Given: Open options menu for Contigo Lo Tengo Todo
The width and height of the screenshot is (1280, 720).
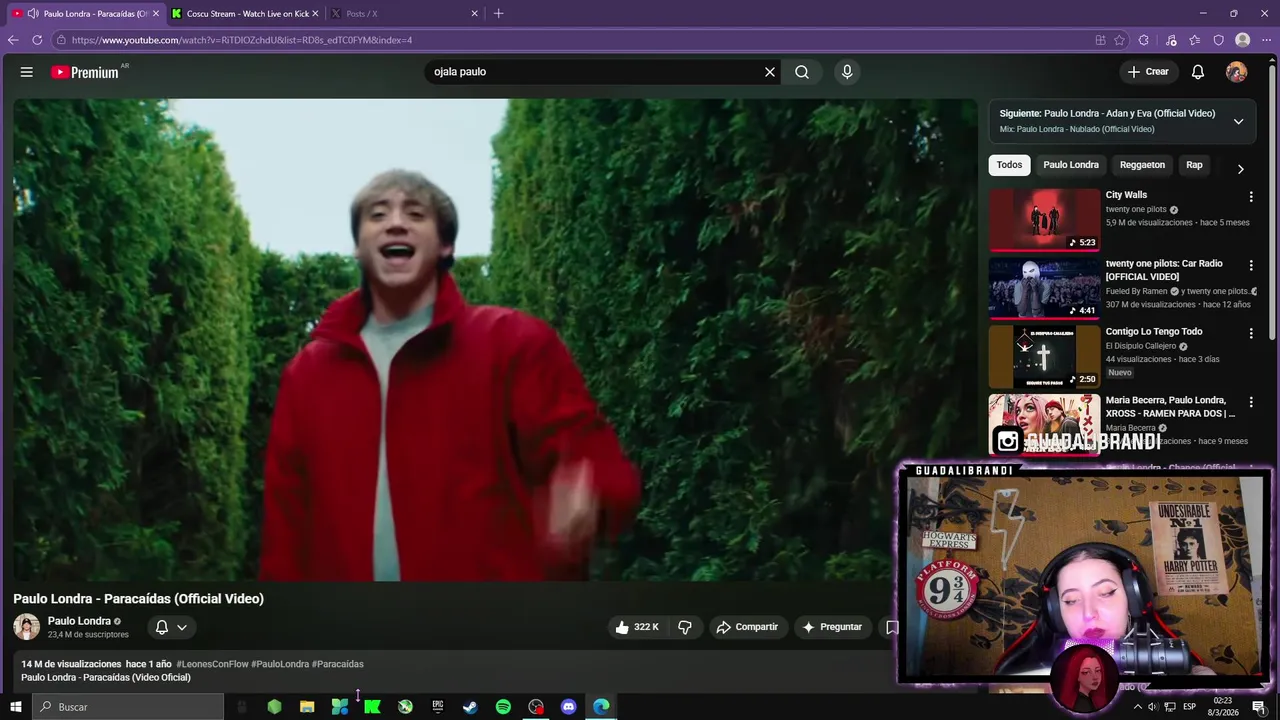Looking at the screenshot, I should [x=1251, y=333].
